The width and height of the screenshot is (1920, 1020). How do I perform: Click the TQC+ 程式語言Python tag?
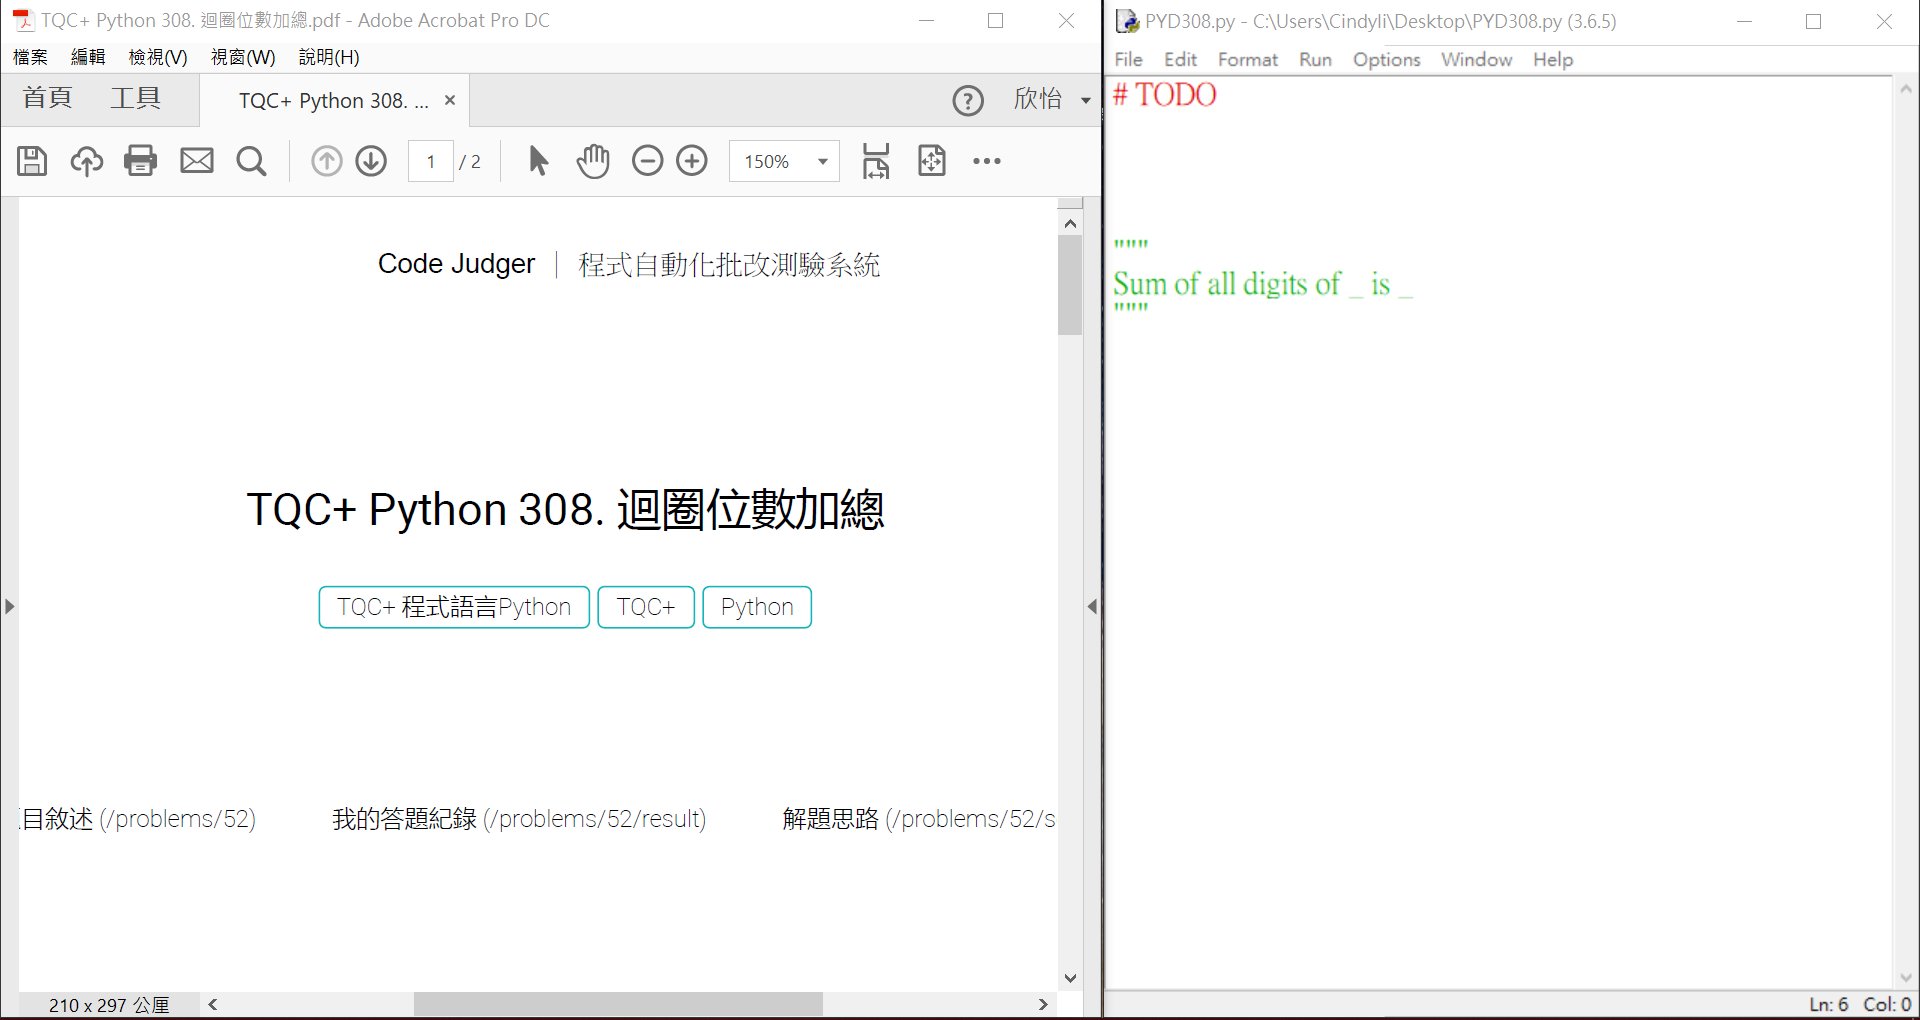[x=454, y=607]
